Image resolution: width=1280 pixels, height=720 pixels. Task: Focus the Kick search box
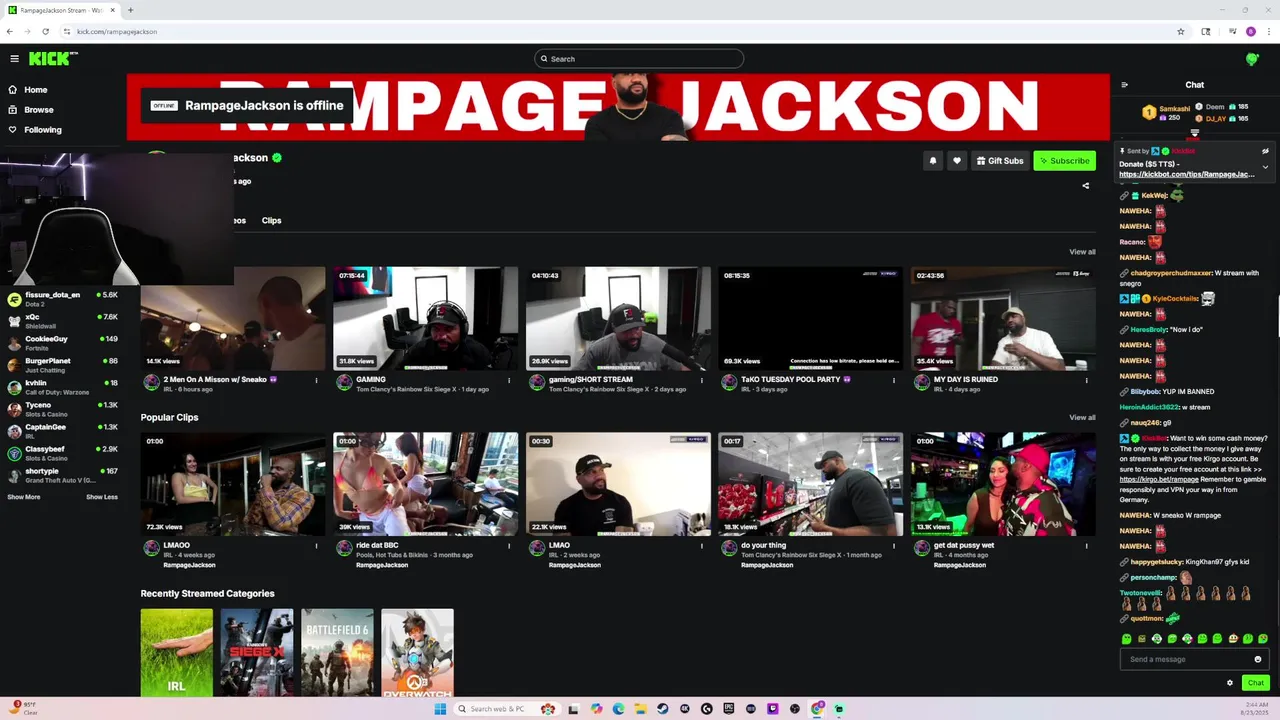click(639, 59)
